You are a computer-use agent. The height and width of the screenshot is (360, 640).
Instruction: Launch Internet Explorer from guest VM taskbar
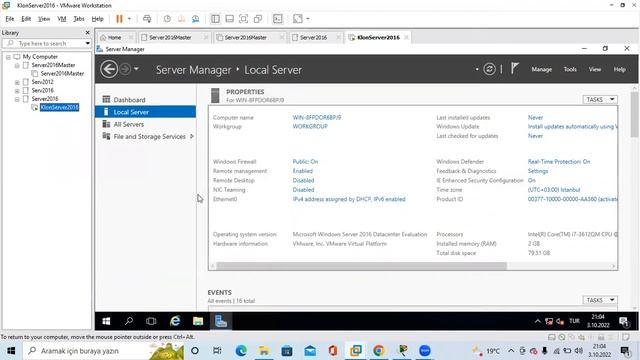(x=175, y=321)
